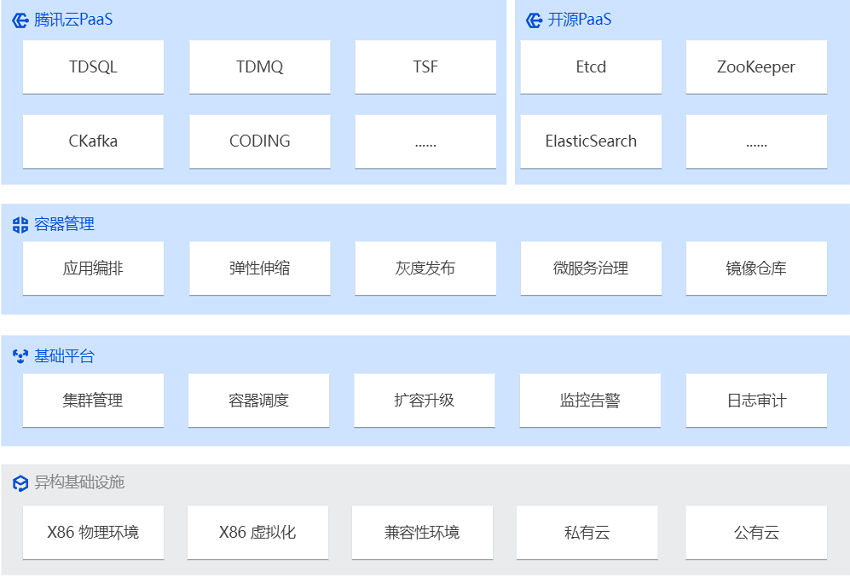Click the 容器管理 section icon

(20, 225)
